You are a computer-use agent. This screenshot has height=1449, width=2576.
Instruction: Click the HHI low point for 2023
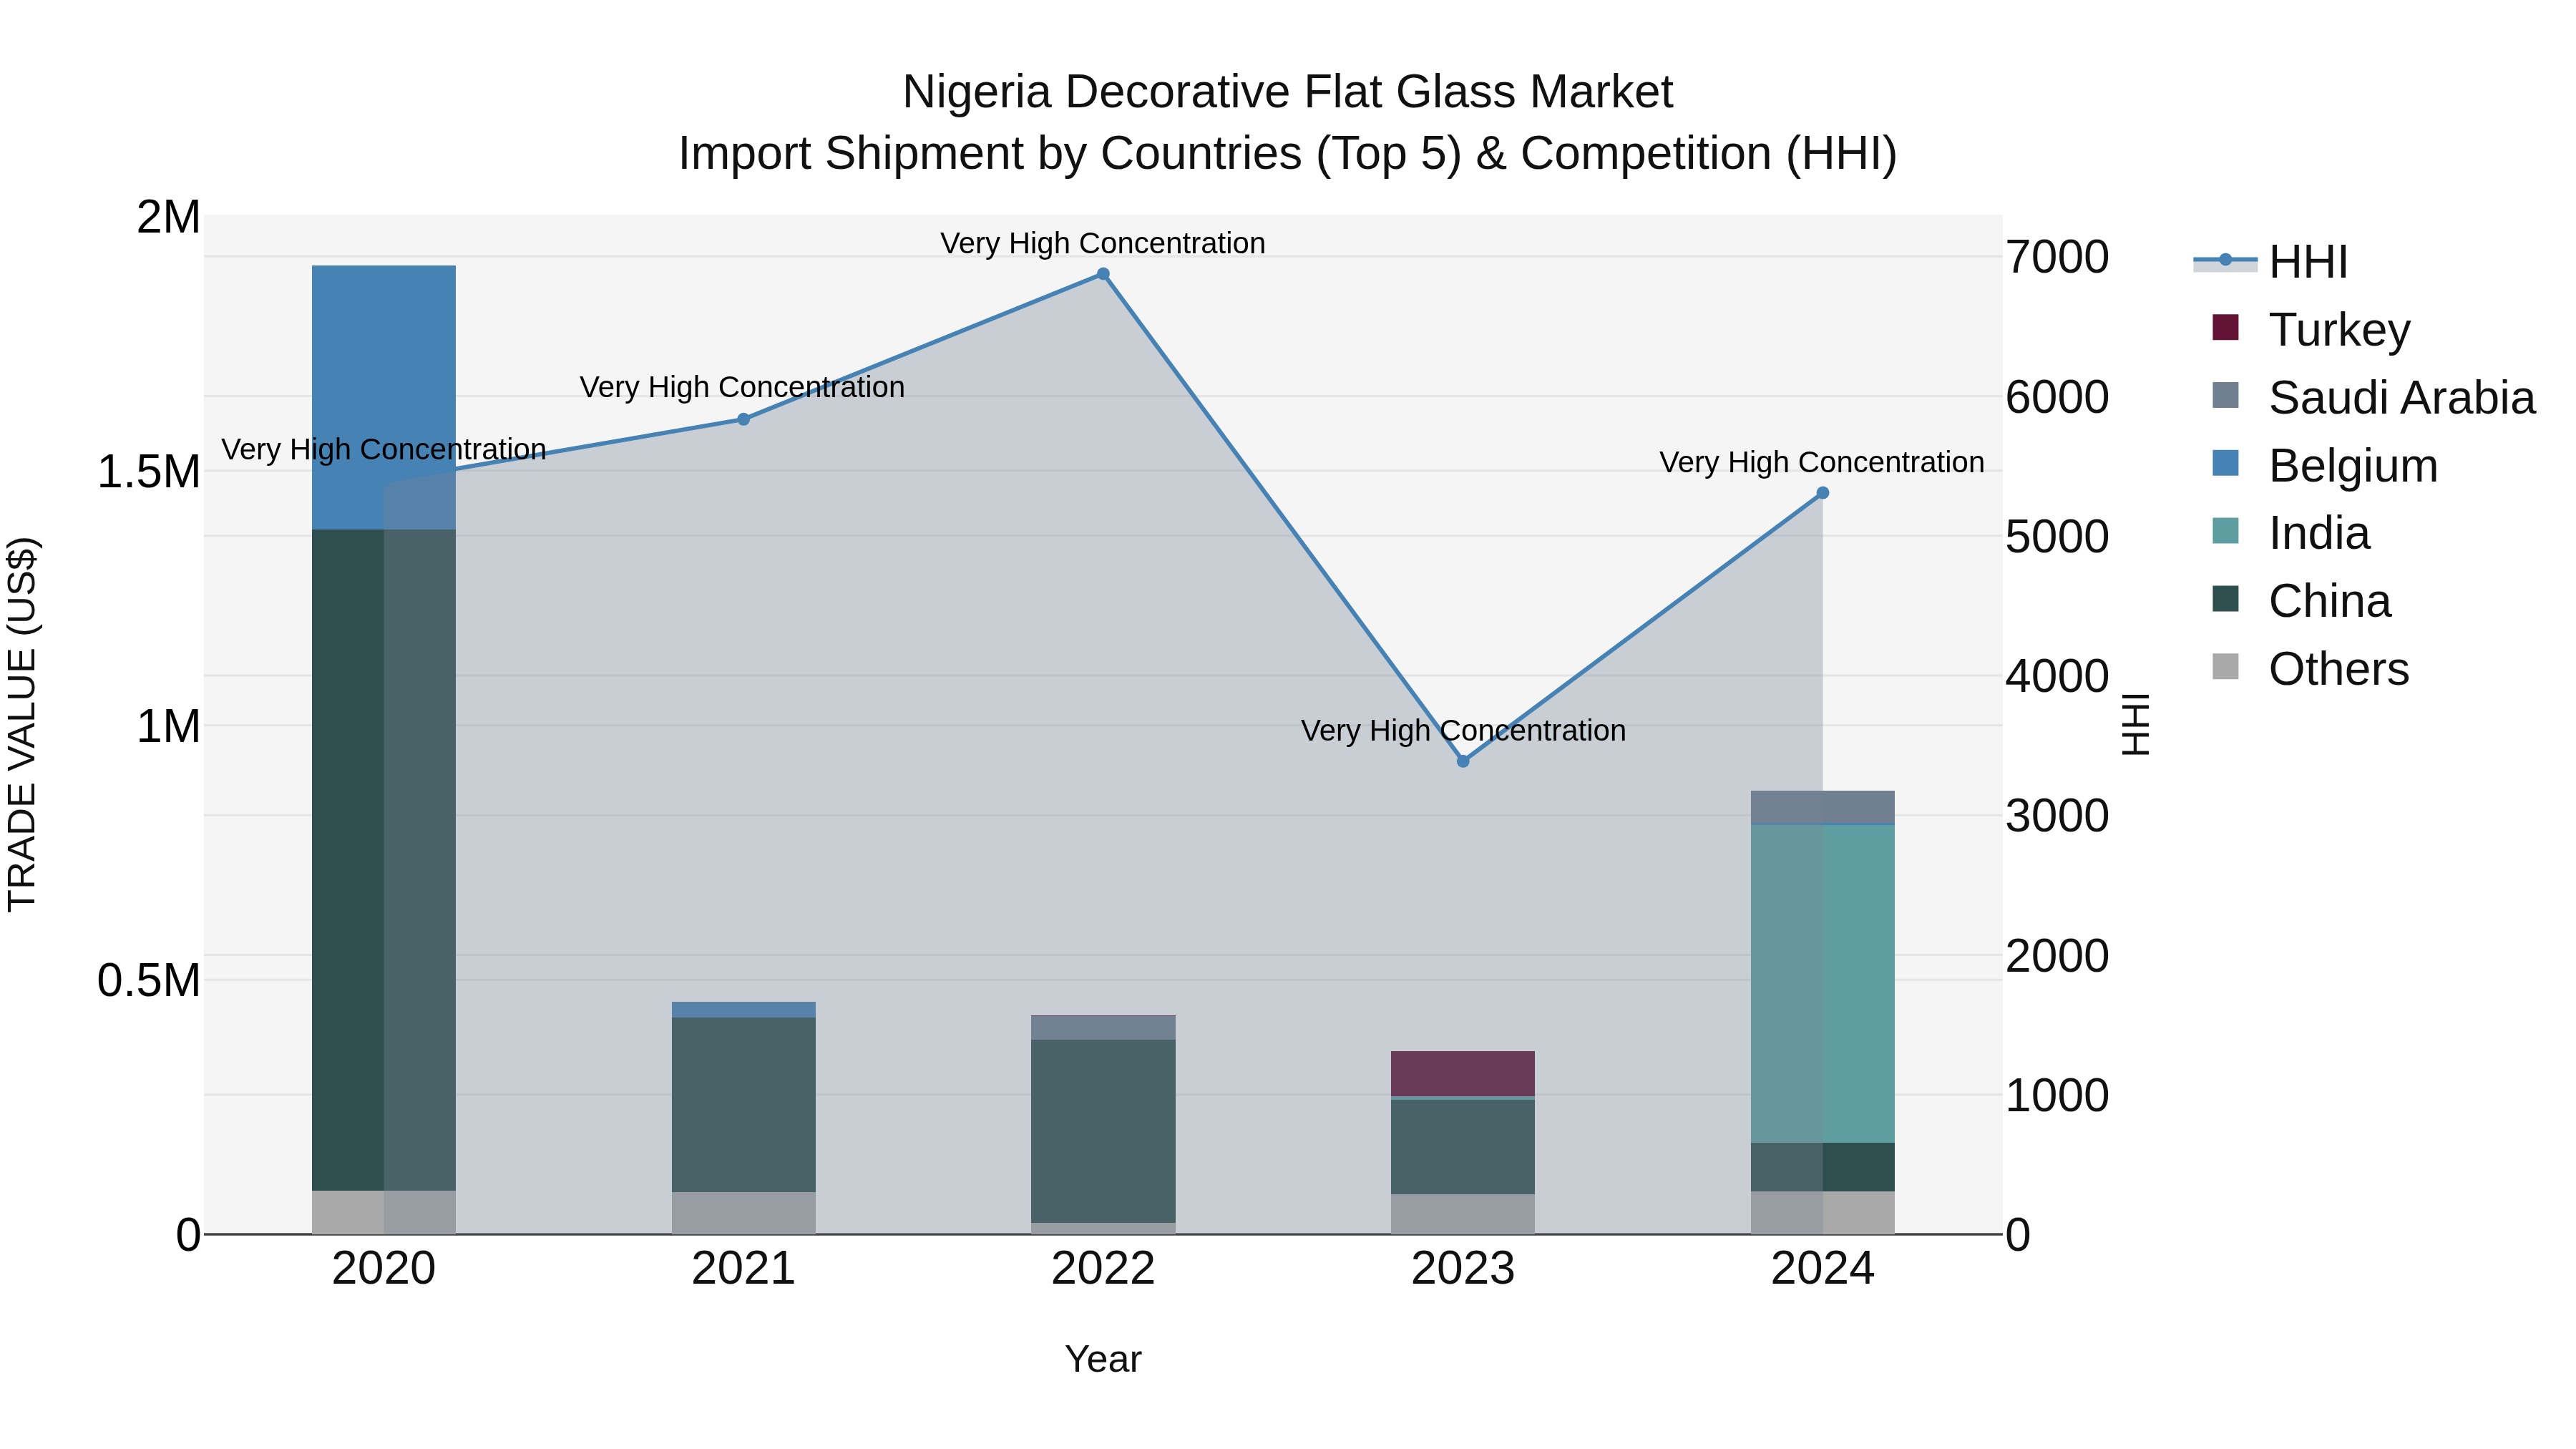pos(1463,761)
